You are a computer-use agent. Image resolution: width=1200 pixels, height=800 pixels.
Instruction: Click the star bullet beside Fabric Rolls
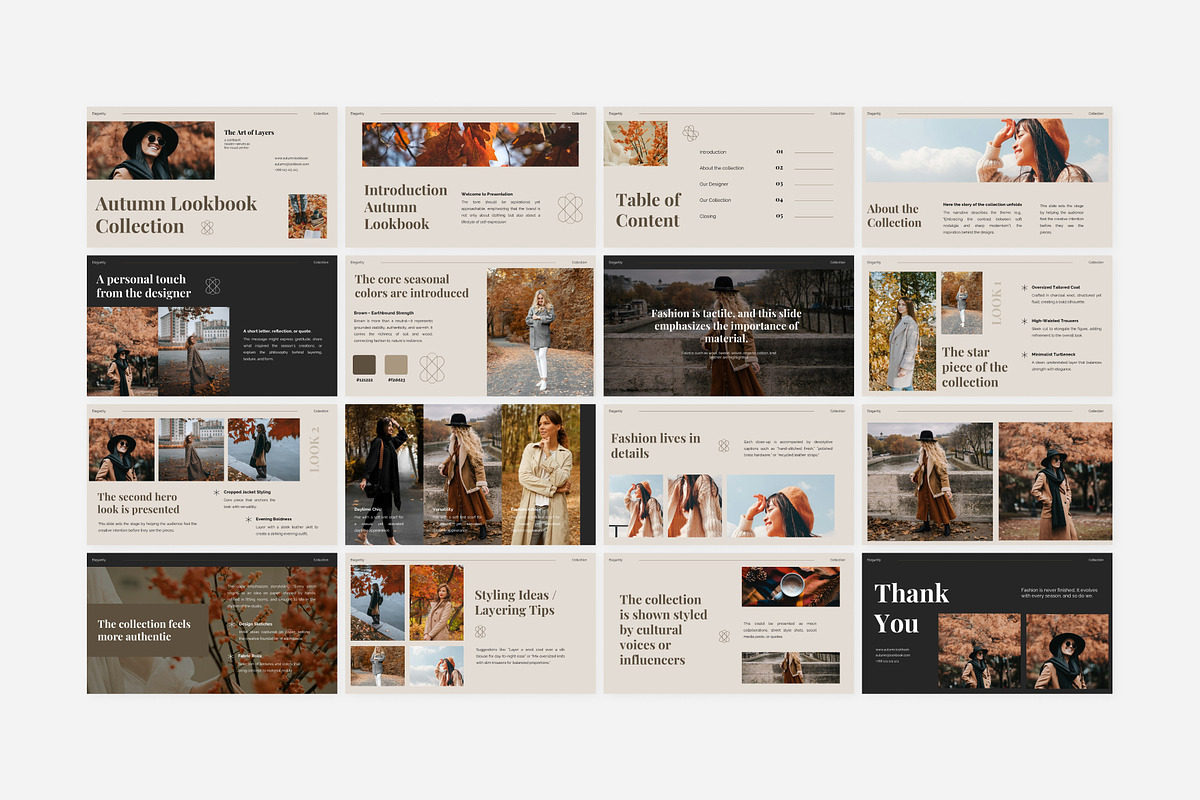[232, 656]
